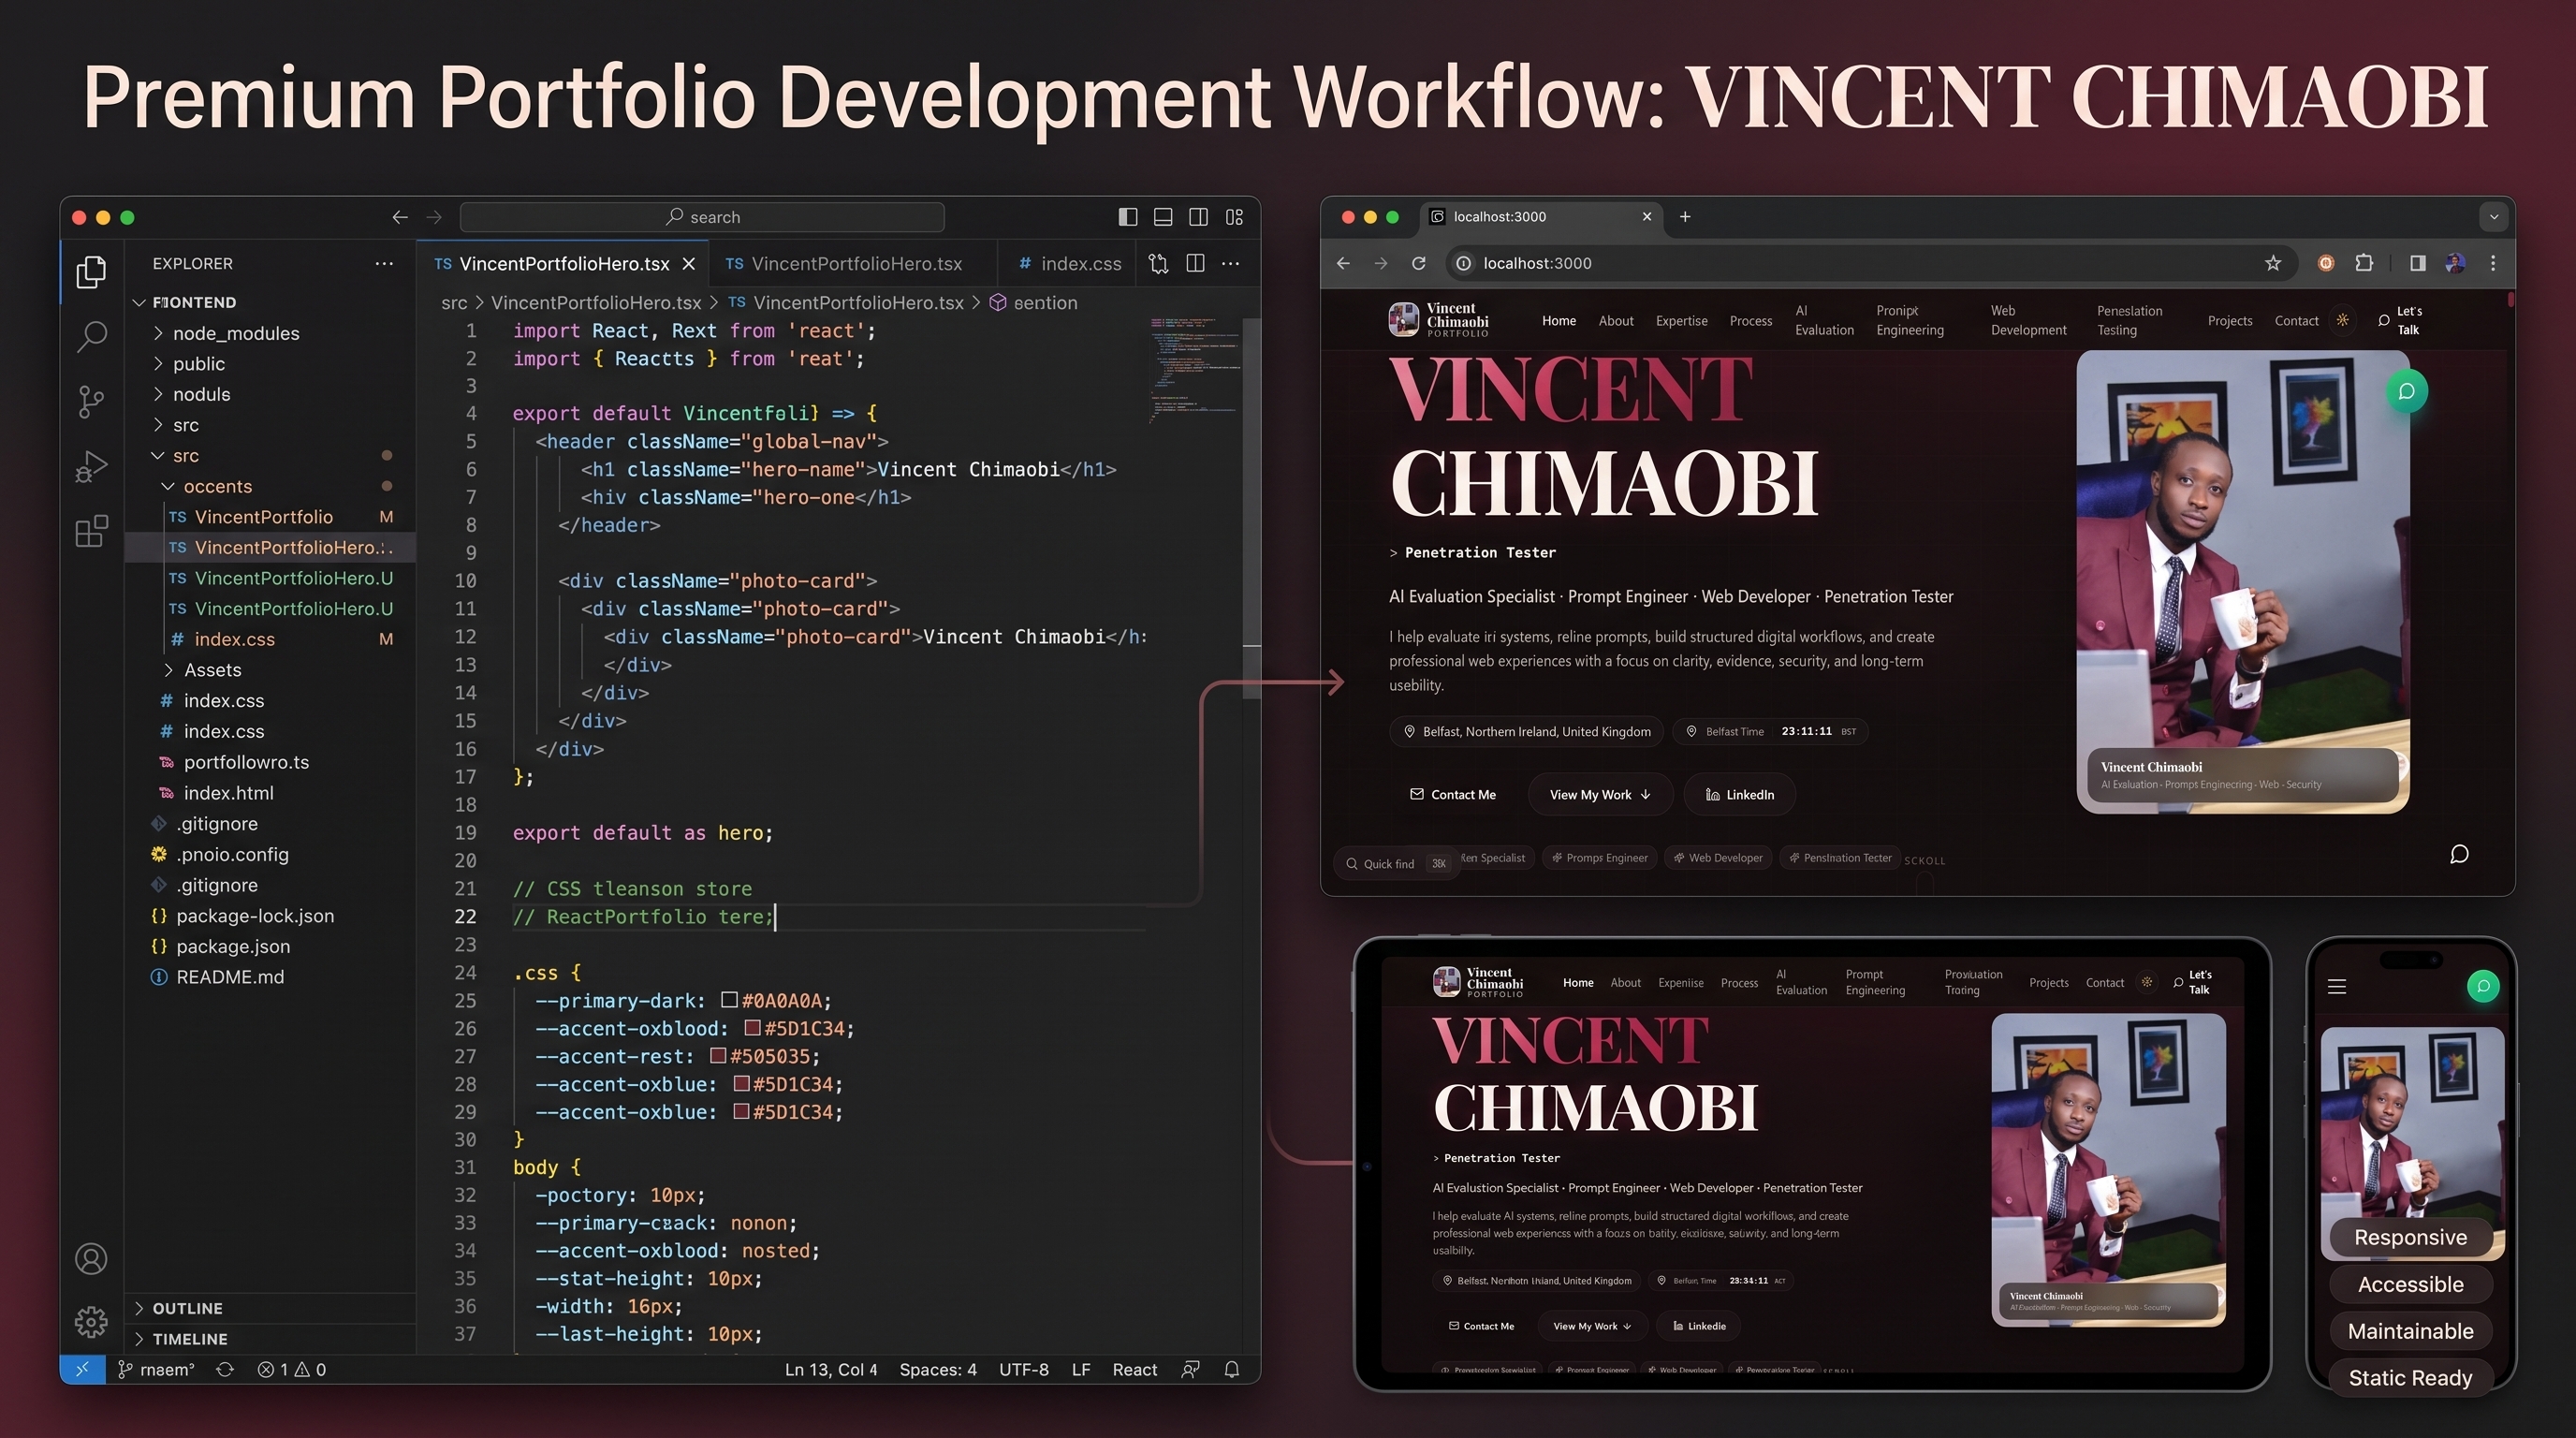Screen dimensions: 2576x1438
Task: Open notifications bell in status bar
Action: (1232, 1369)
